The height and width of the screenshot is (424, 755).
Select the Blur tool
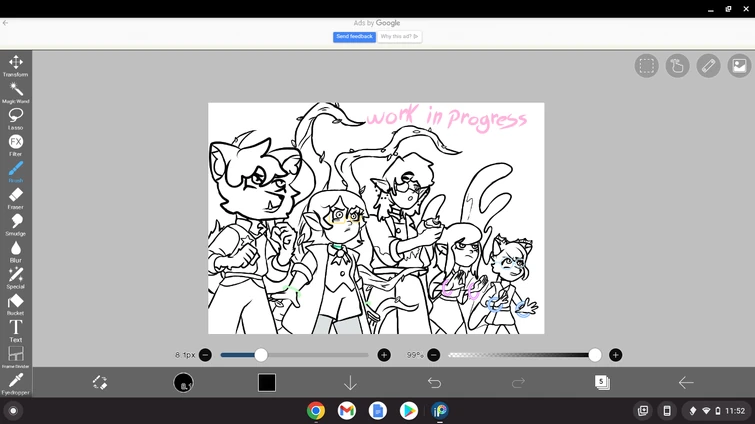pyautogui.click(x=15, y=252)
